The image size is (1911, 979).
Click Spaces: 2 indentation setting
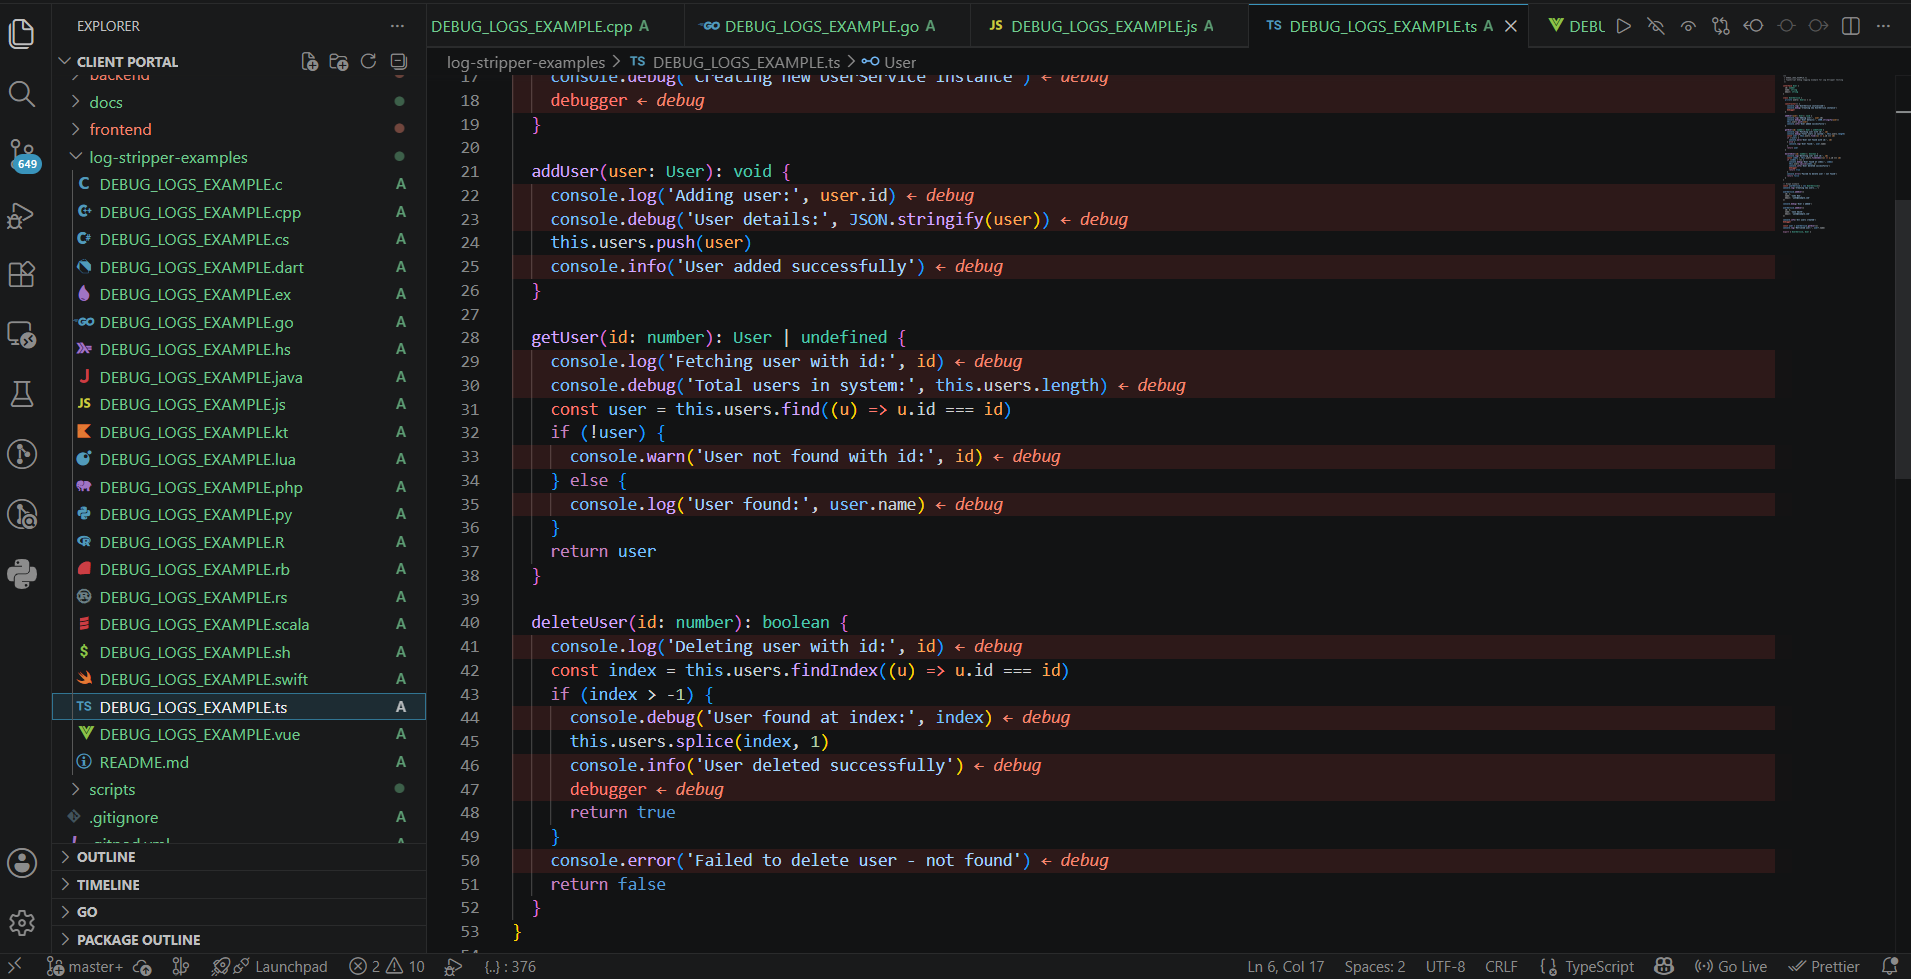point(1374,967)
